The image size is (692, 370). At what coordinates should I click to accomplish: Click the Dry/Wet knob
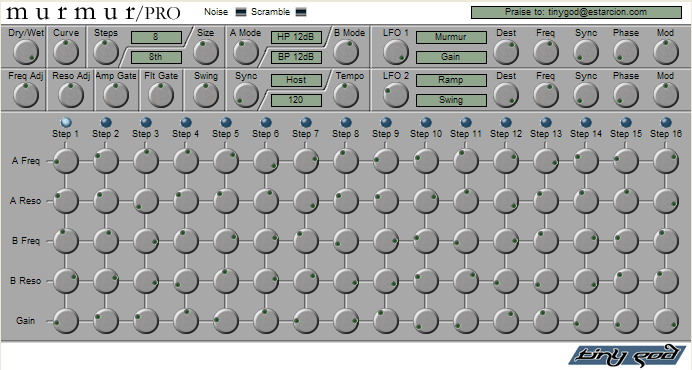tap(26, 52)
